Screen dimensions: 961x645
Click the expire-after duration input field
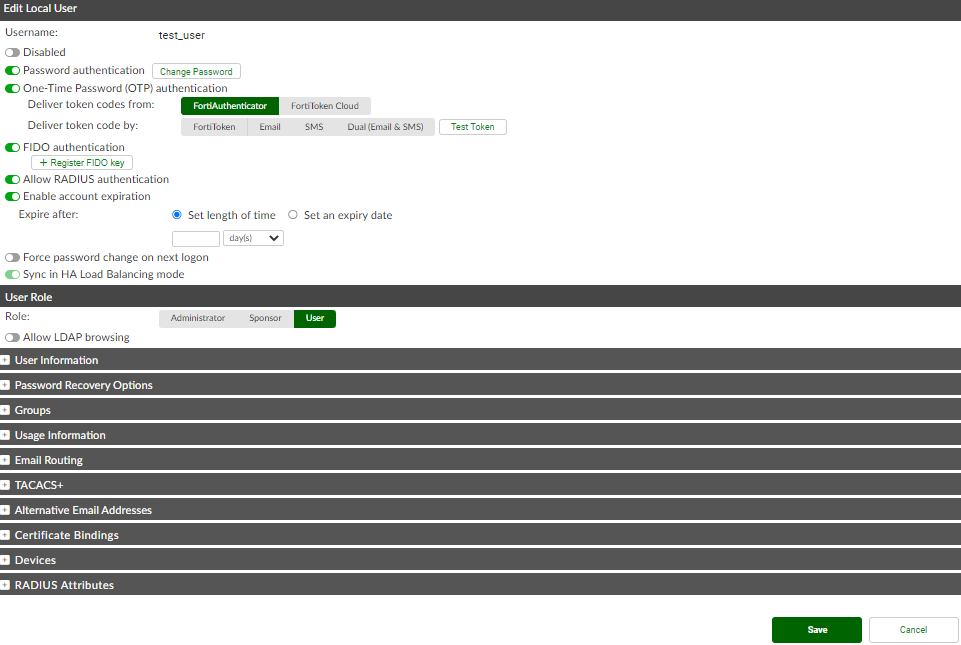click(196, 239)
